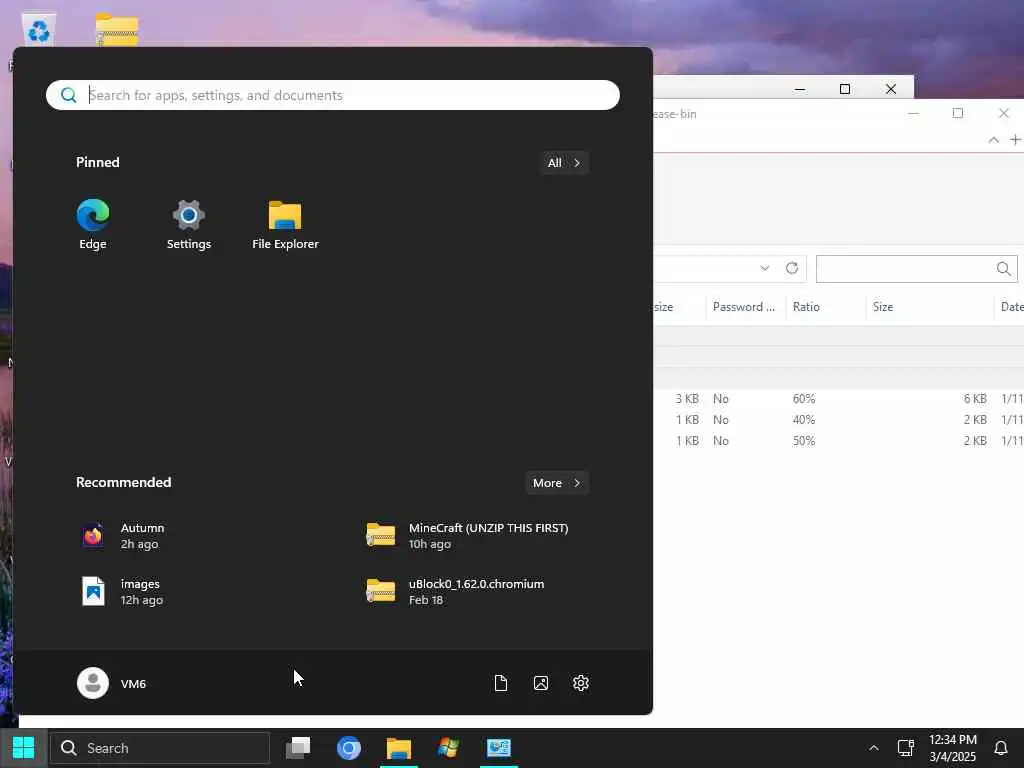Click the search magnifier in background window
The width and height of the screenshot is (1024, 768).
click(x=1004, y=268)
